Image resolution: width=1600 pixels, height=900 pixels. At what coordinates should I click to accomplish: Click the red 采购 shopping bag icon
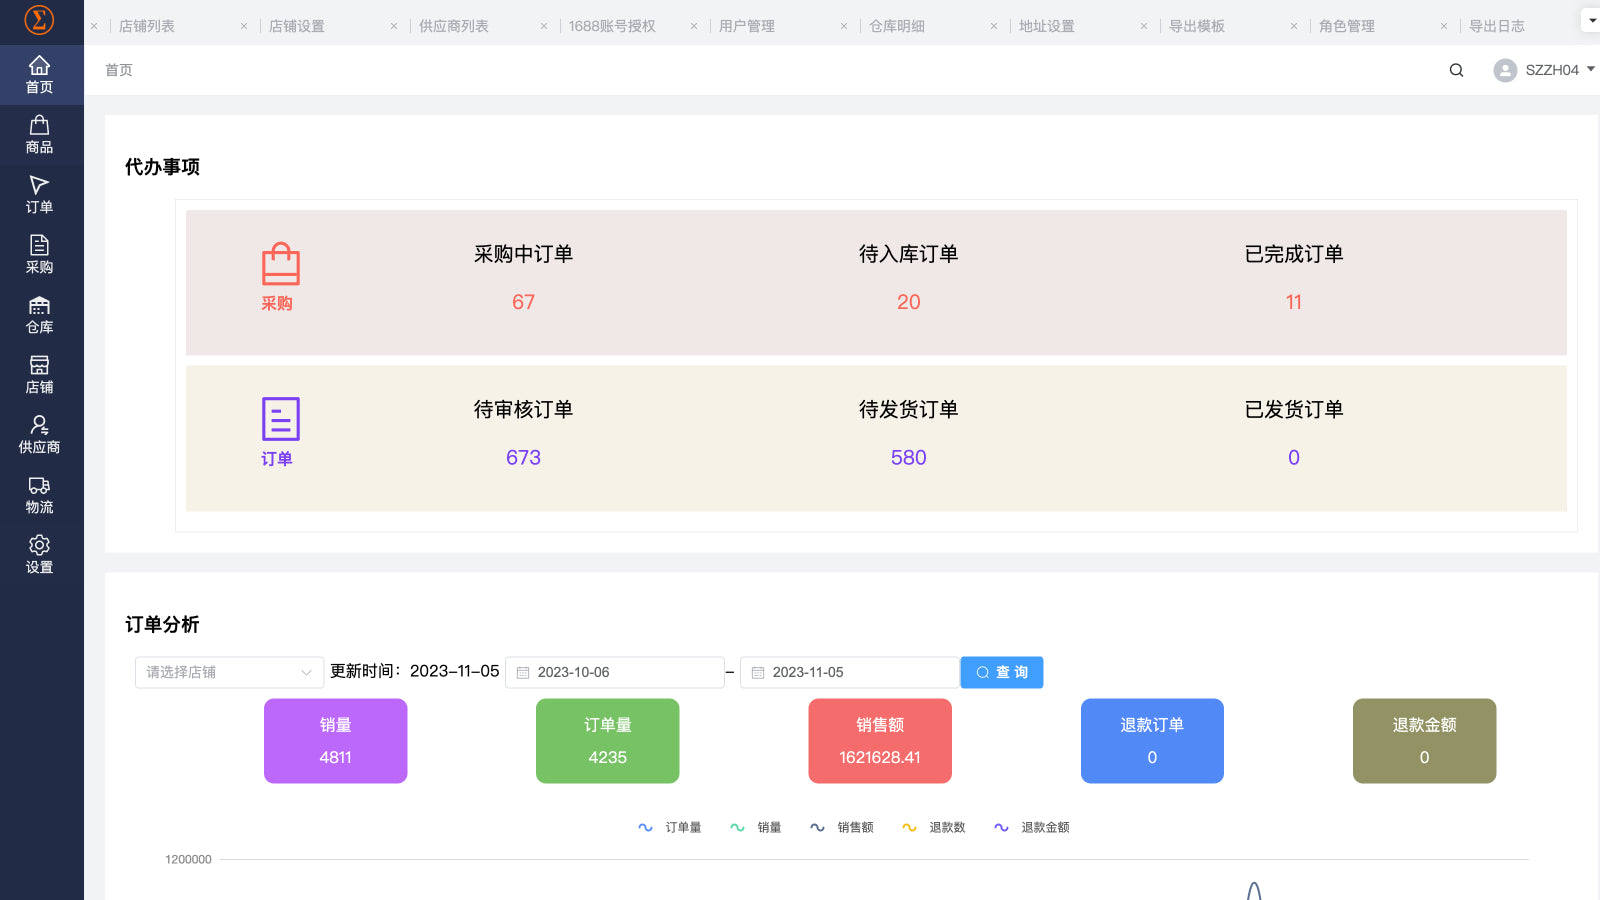[x=280, y=264]
